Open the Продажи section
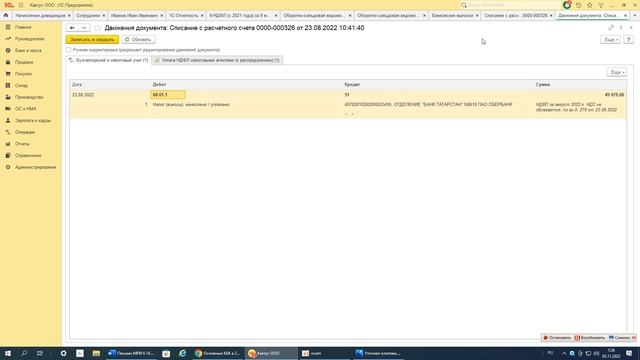Viewport: 640px width, 360px height. tap(24, 62)
